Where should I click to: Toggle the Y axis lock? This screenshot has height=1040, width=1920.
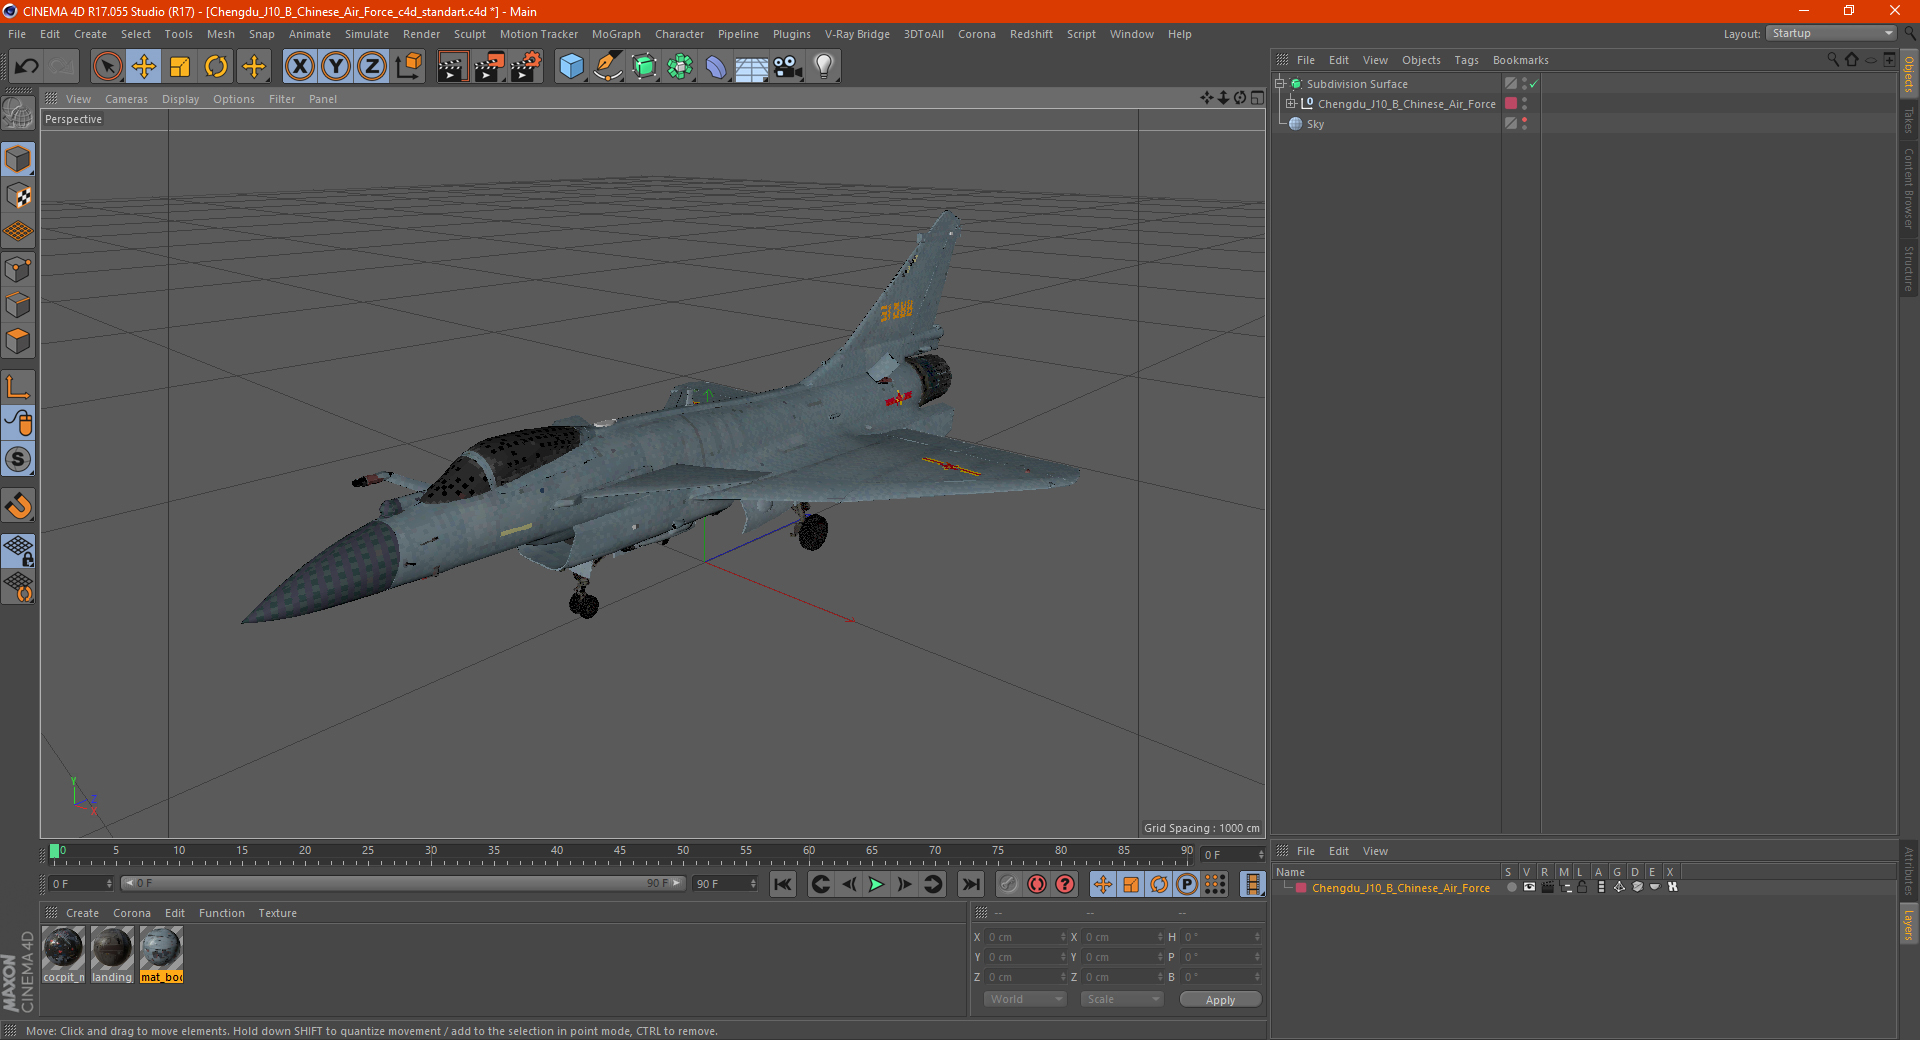click(336, 67)
